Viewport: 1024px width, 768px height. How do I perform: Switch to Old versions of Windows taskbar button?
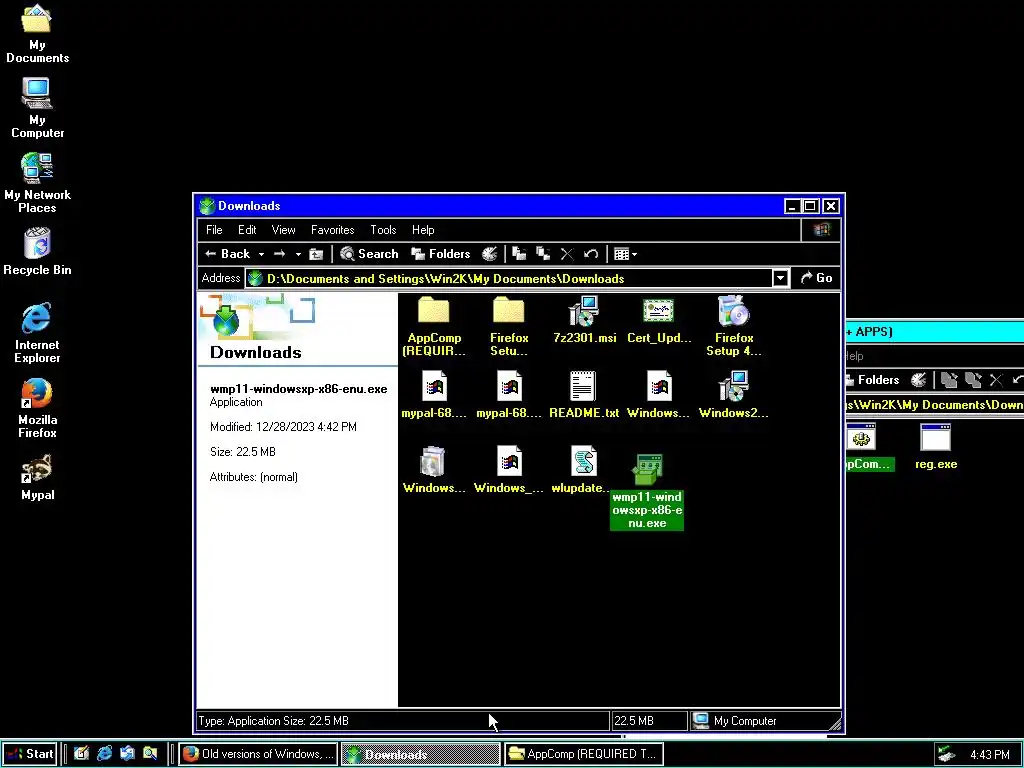click(x=258, y=754)
